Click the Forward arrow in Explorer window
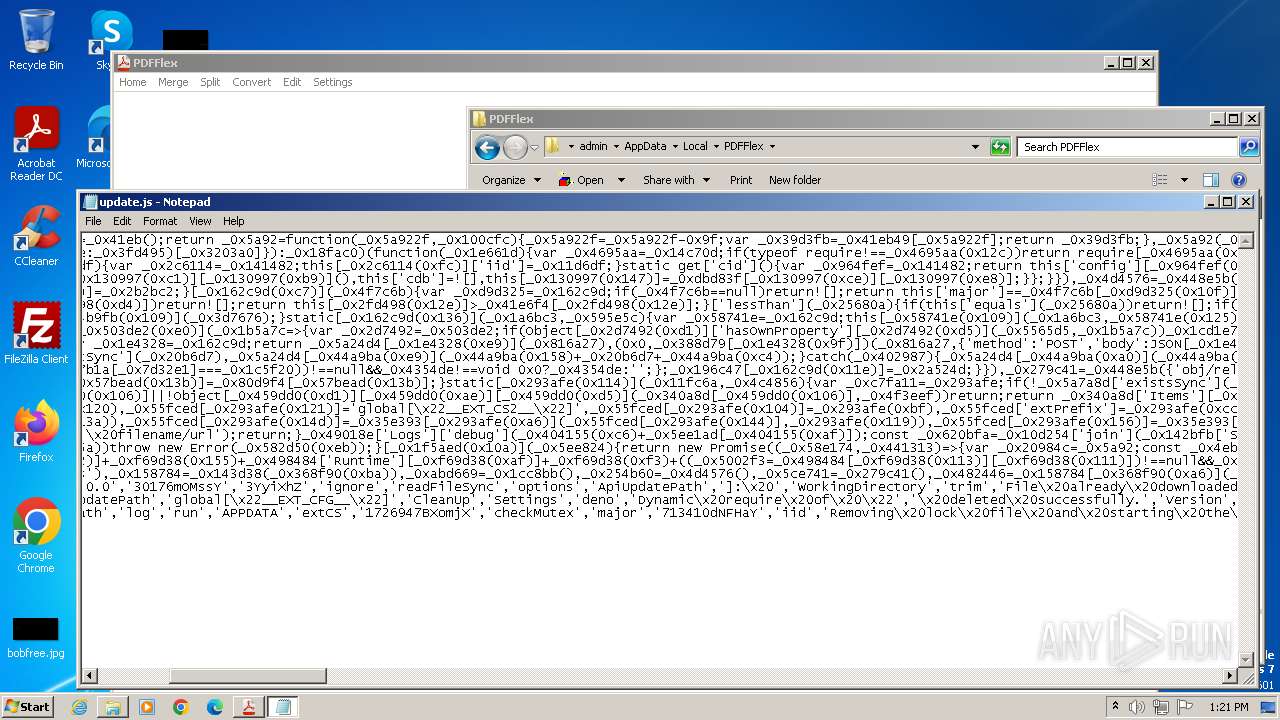 (x=514, y=147)
